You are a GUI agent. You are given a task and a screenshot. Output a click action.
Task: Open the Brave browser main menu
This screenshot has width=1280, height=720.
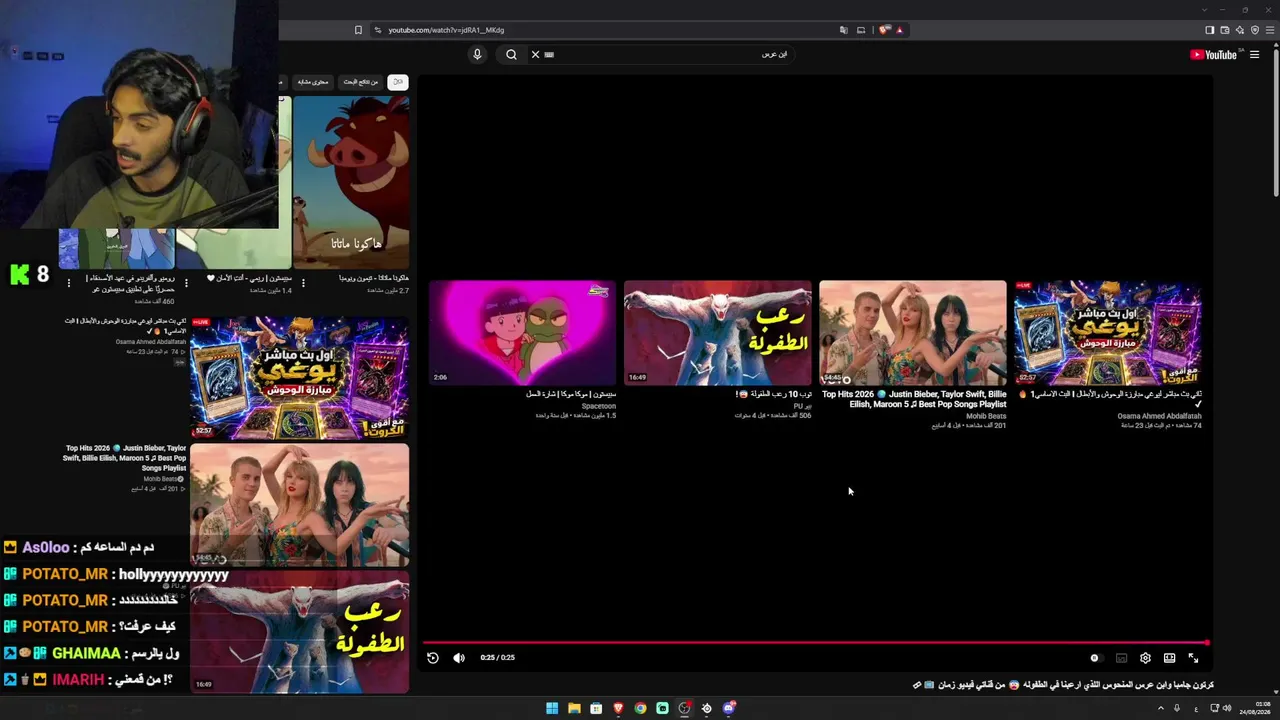(1270, 30)
